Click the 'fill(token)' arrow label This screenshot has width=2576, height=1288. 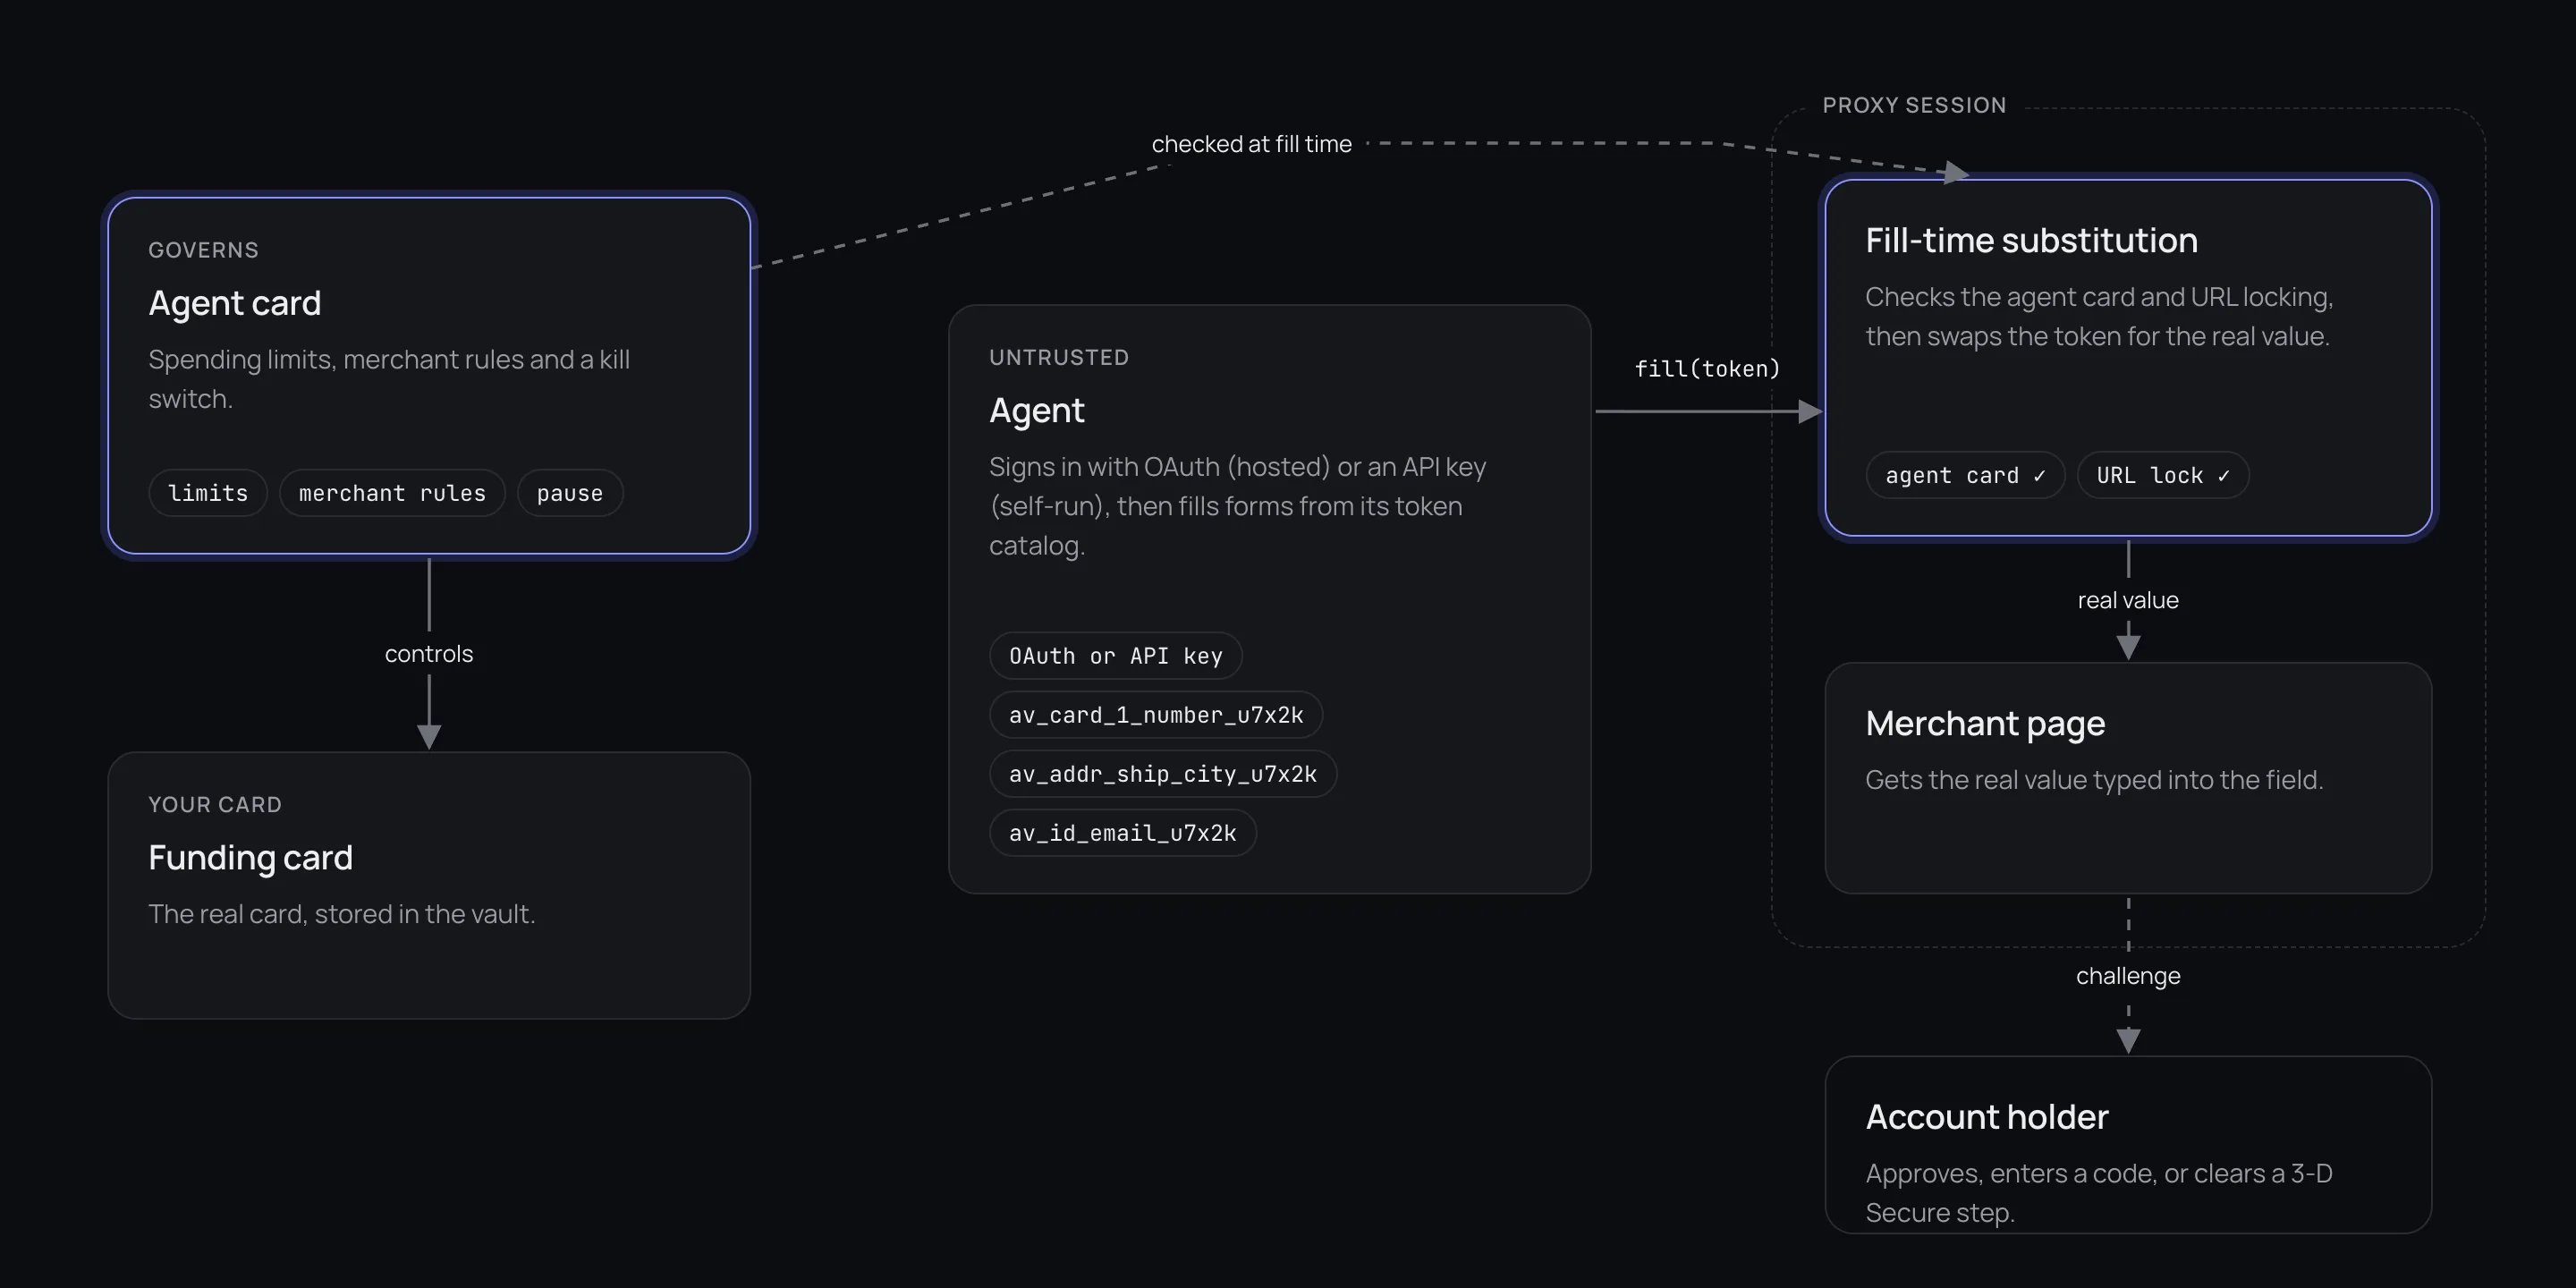coord(1707,369)
